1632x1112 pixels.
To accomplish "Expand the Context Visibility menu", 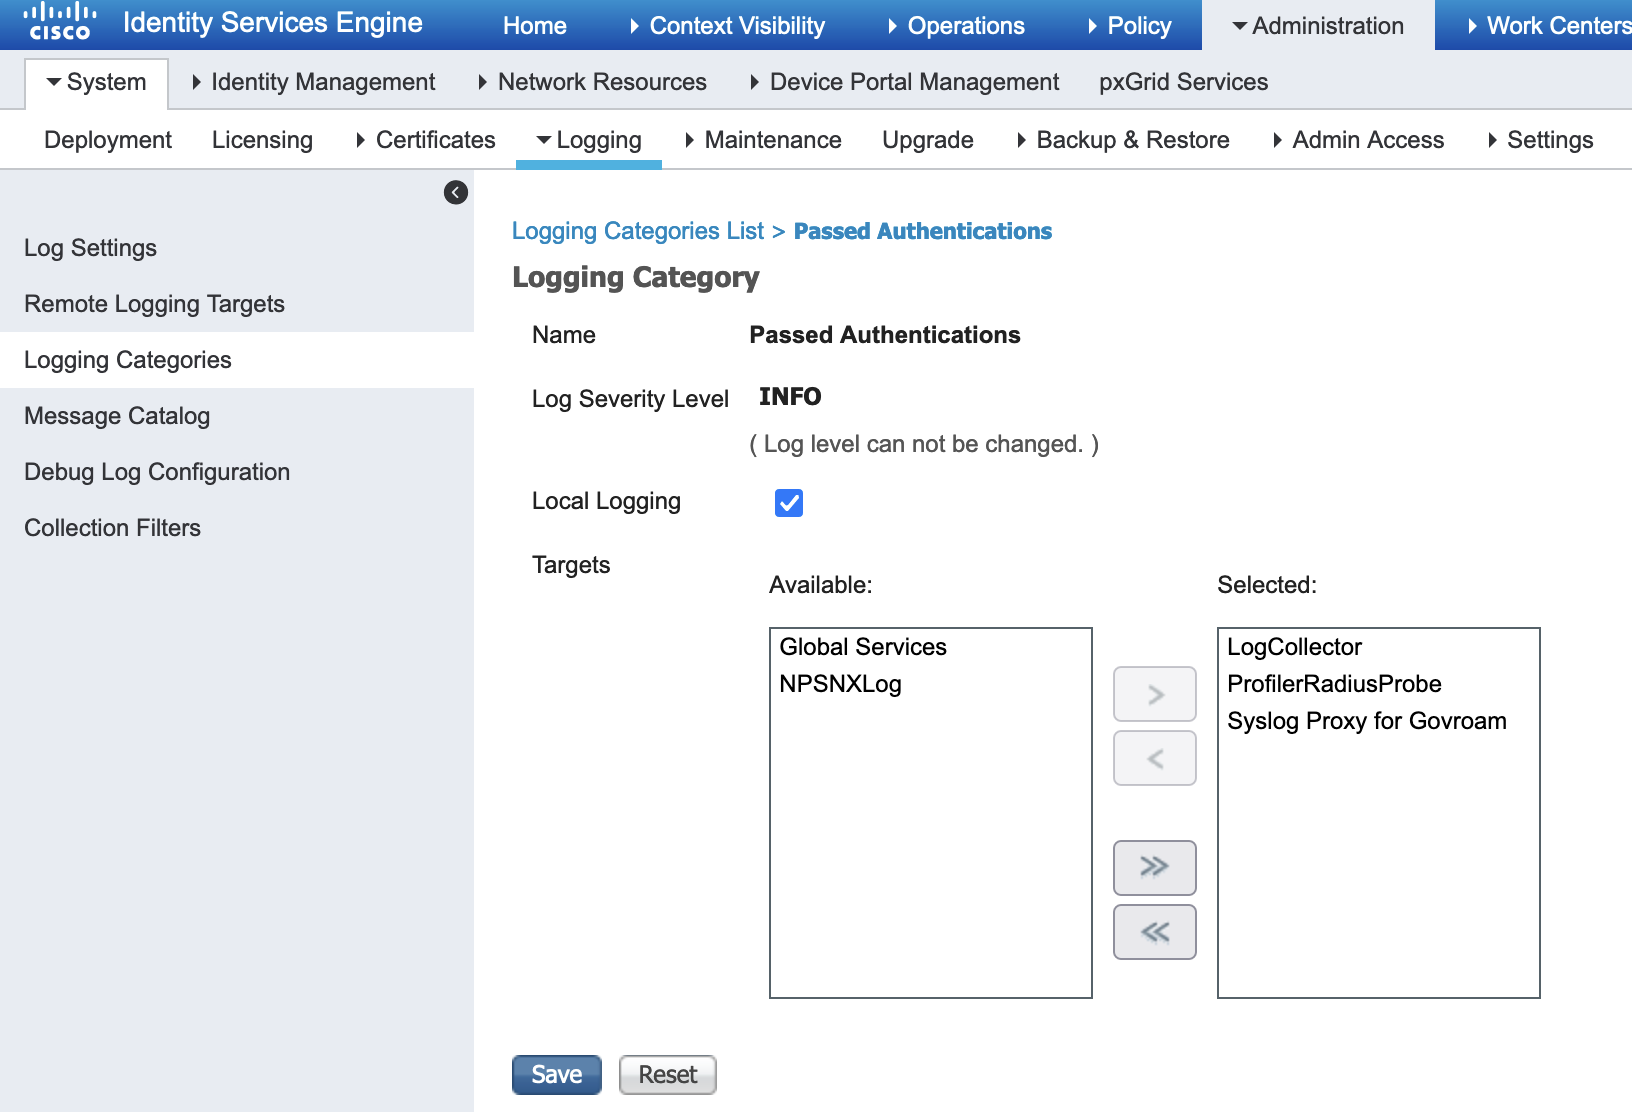I will [727, 26].
